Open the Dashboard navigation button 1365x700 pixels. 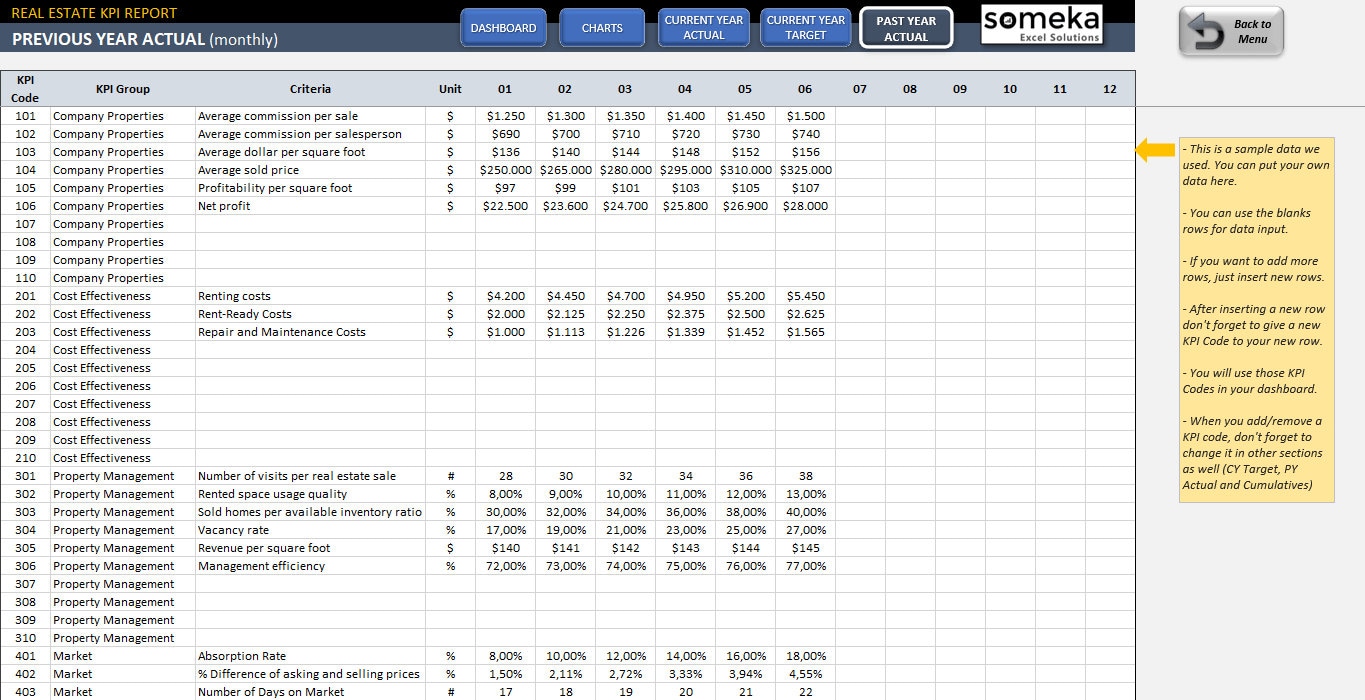coord(503,29)
